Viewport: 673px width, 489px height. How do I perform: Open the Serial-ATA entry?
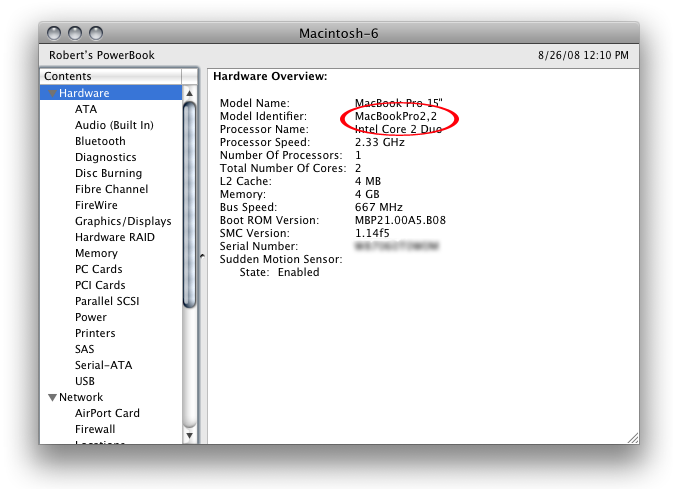pos(103,365)
